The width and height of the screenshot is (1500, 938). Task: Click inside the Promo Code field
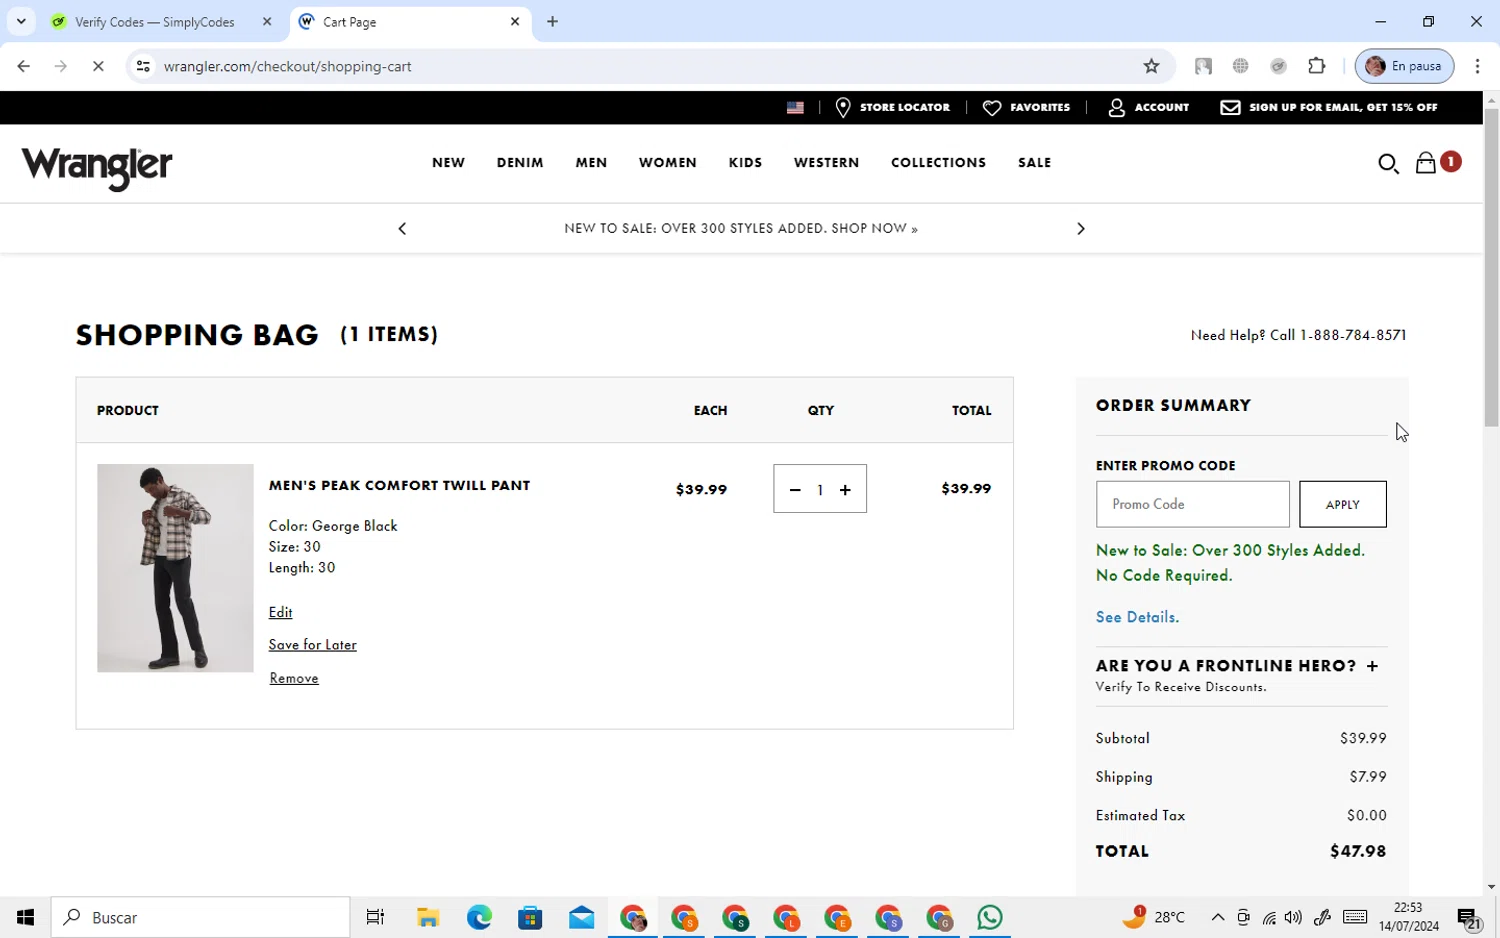(1192, 504)
